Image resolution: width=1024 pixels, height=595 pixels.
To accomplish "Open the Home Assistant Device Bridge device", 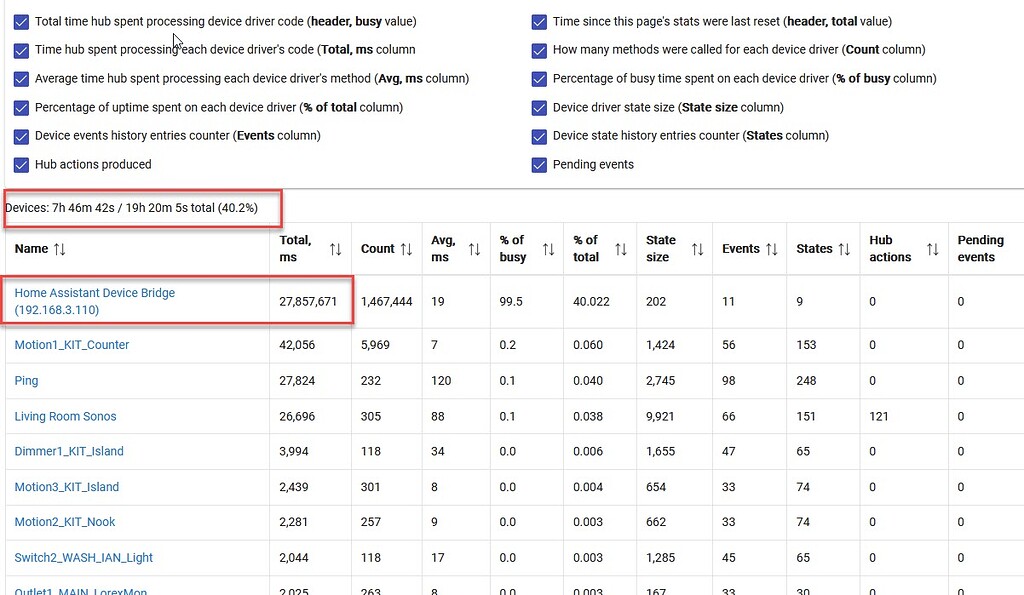I will point(94,293).
